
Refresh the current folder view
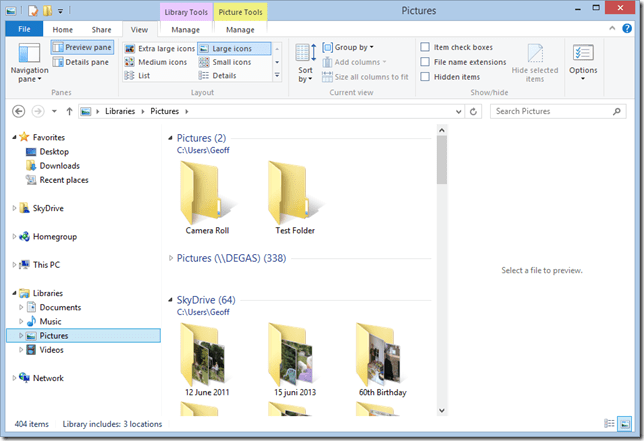[x=473, y=111]
